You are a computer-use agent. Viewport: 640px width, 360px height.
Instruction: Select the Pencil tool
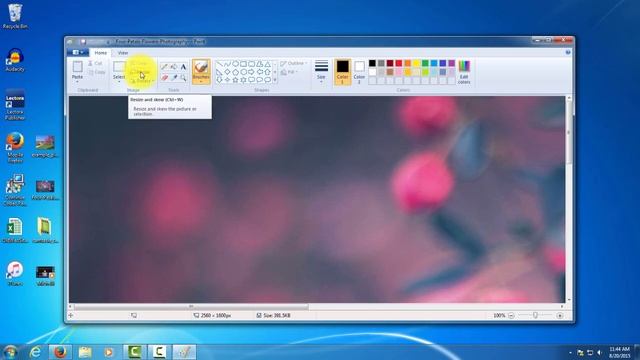164,67
